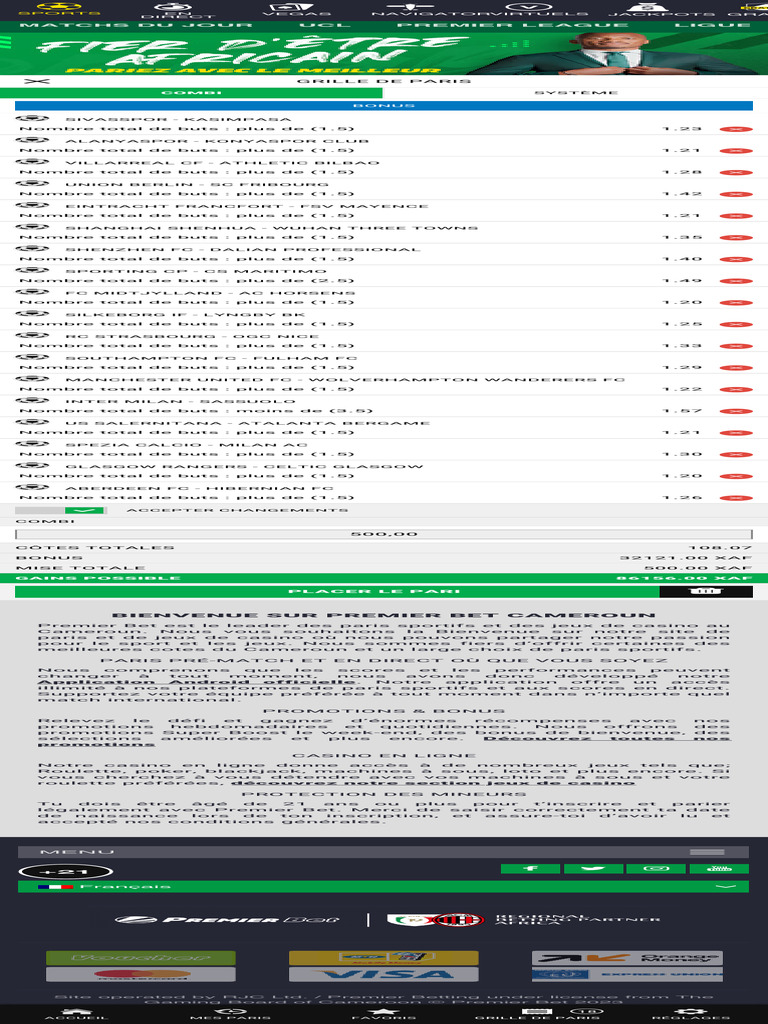Click the +21 age restriction badge
Viewport: 768px width, 1024px height.
pyautogui.click(x=65, y=872)
